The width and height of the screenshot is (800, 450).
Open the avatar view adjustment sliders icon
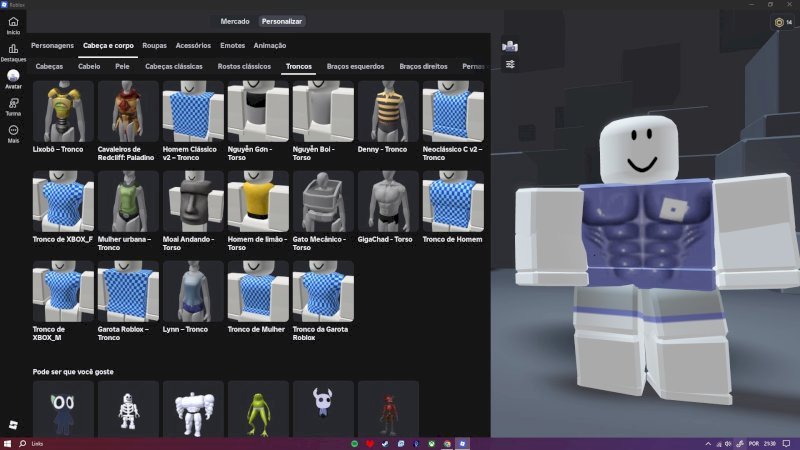510,64
